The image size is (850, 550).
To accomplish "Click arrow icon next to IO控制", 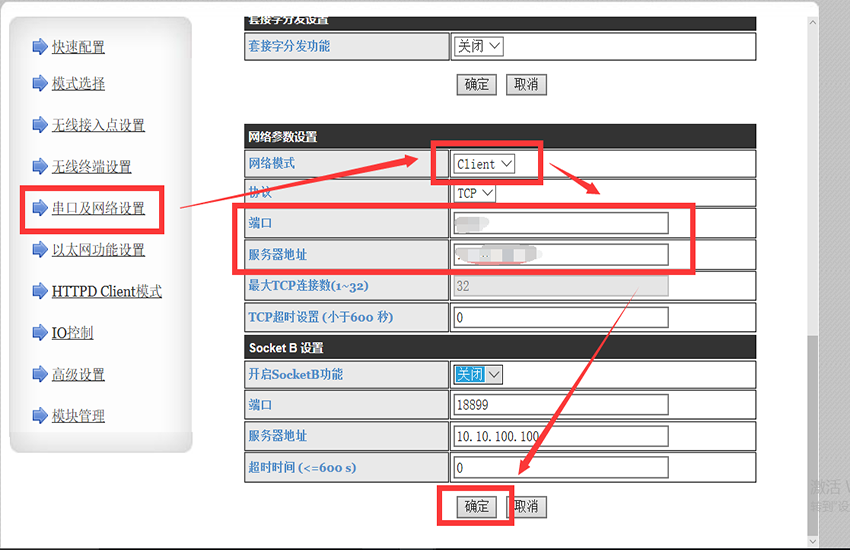I will point(39,333).
